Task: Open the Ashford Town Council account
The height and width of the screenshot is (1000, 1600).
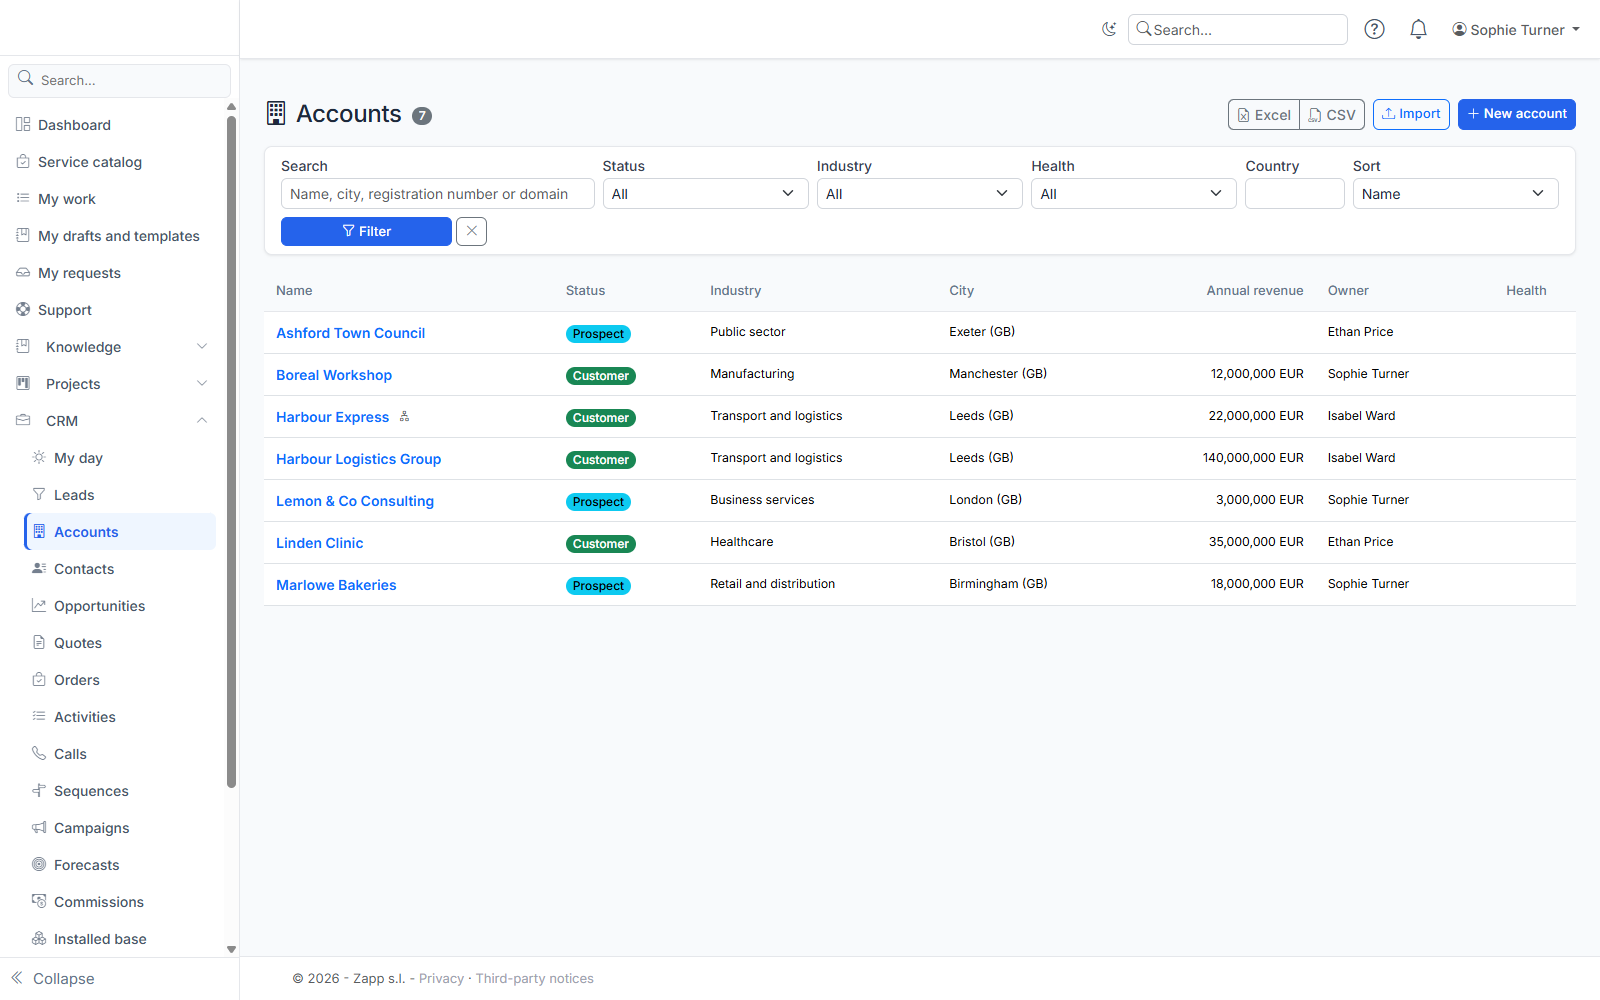Action: click(350, 333)
